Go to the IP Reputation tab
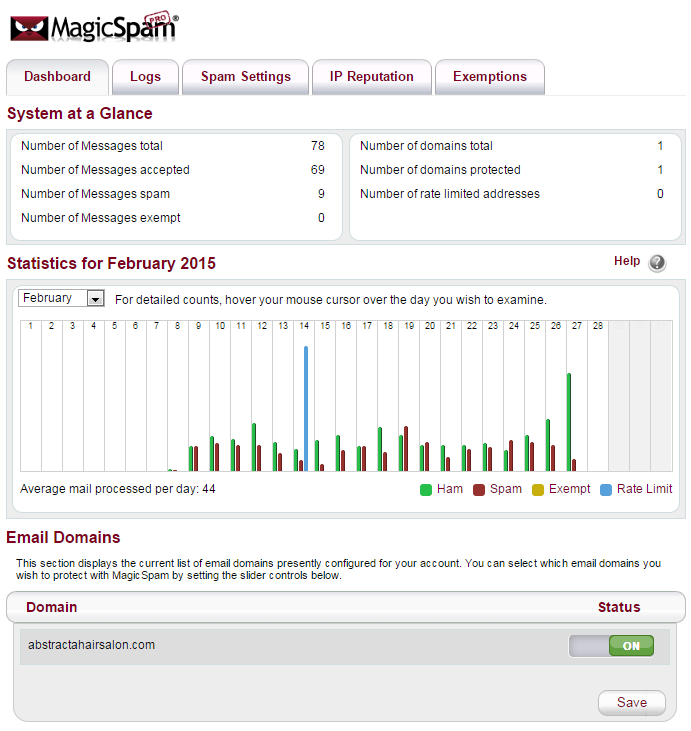 coord(371,77)
